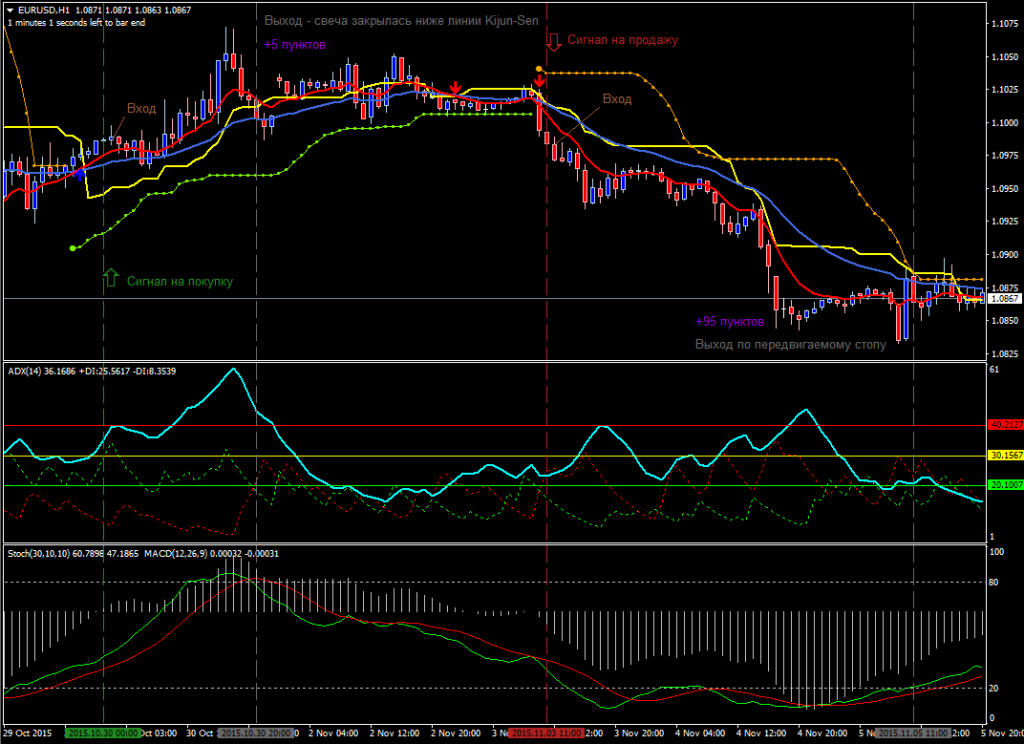The height and width of the screenshot is (744, 1024).
Task: Click the current price tag 1.0867
Action: pyautogui.click(x=1003, y=298)
